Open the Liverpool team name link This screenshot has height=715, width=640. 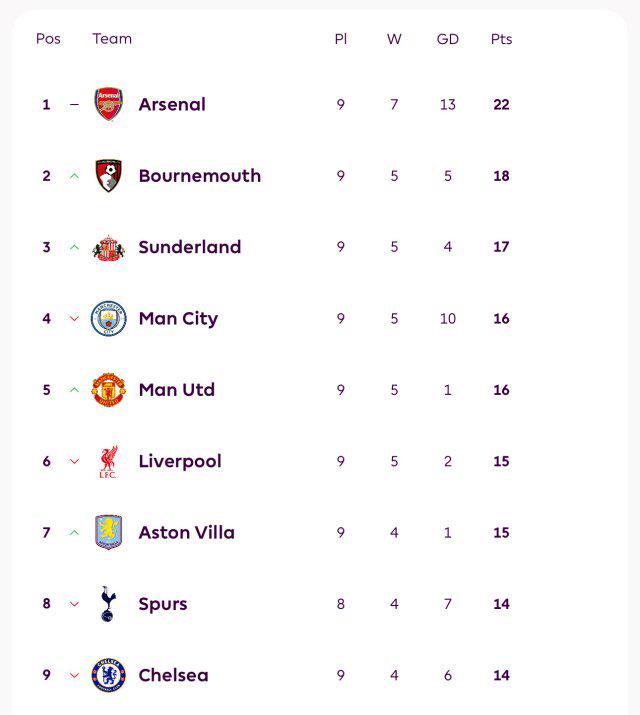coord(180,461)
